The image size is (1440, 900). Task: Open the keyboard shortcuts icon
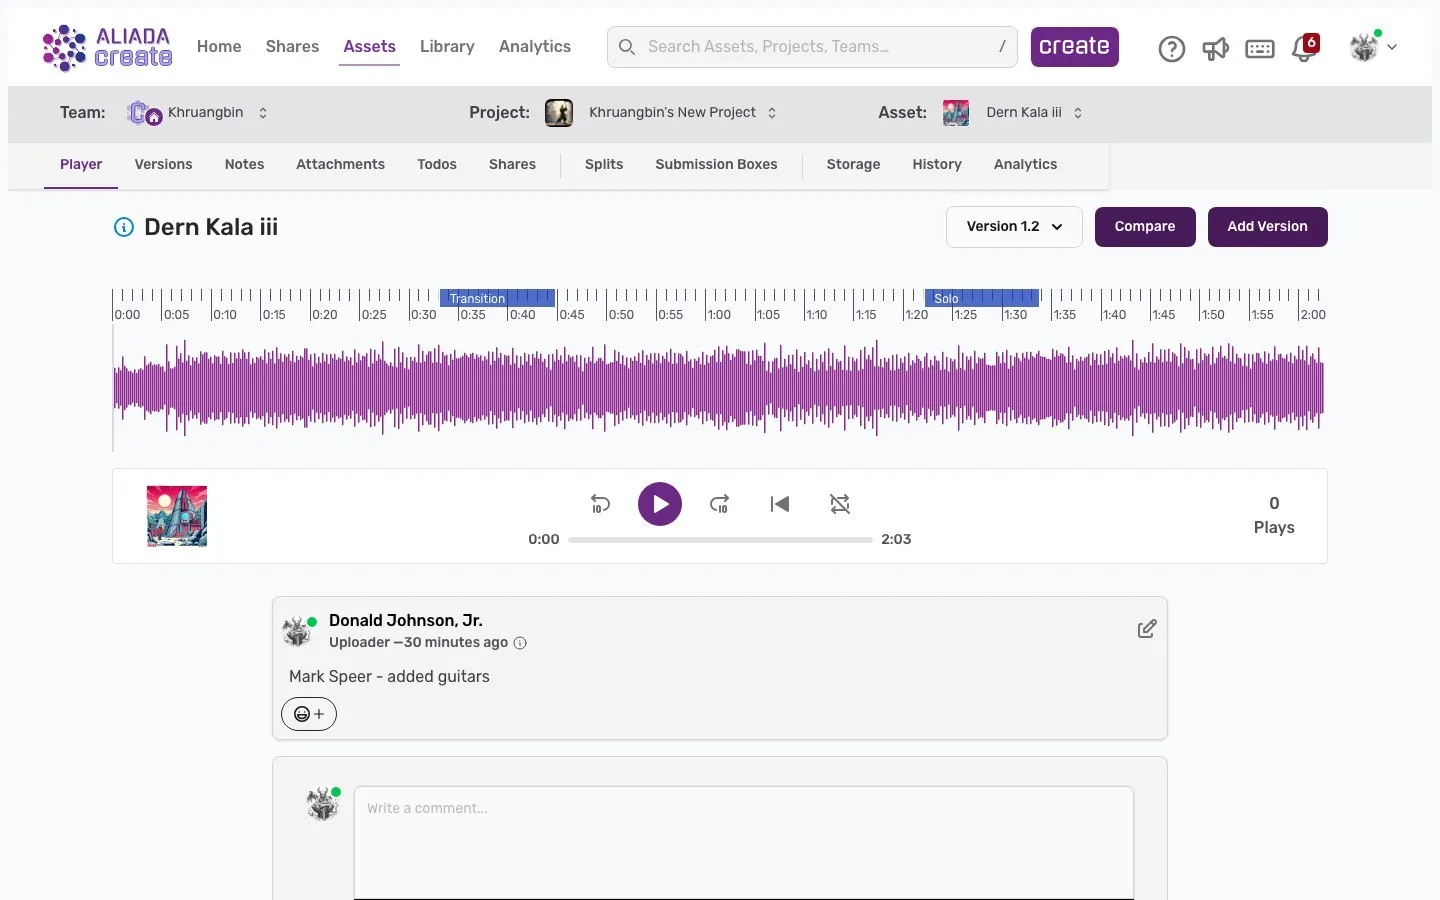point(1259,47)
